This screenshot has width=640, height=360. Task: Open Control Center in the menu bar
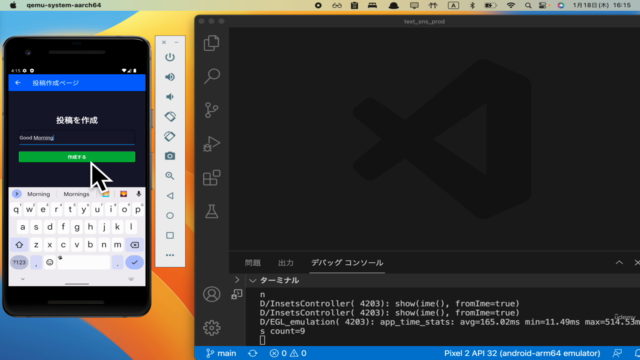[x=543, y=5]
